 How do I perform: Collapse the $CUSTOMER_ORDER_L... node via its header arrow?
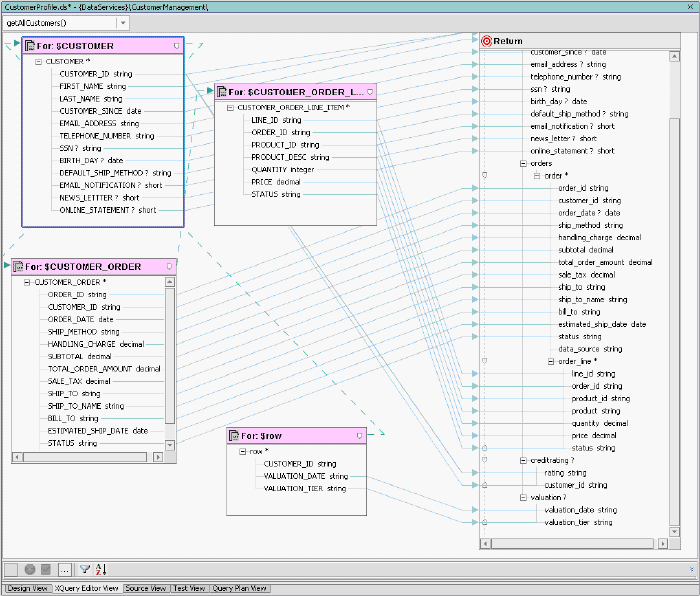coord(370,92)
